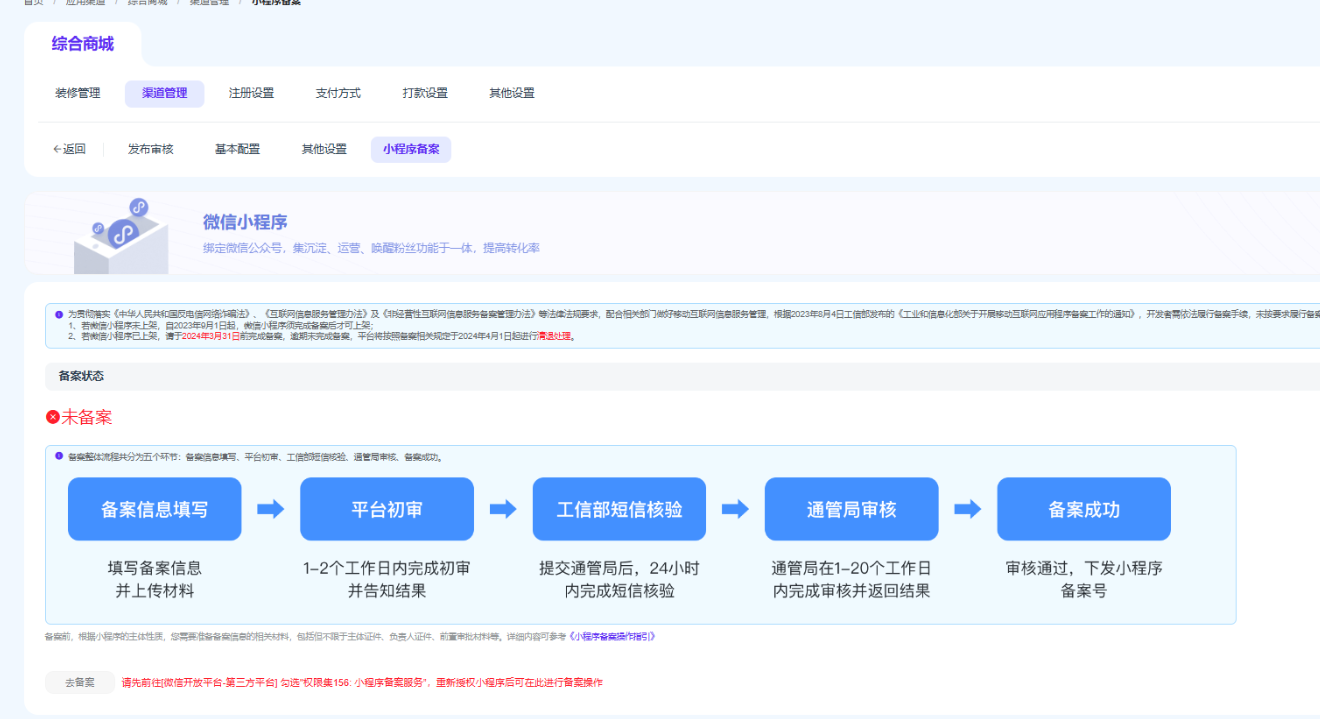
Task: Click arrow between 备案信息填写 and 平台初审
Action: [271, 509]
